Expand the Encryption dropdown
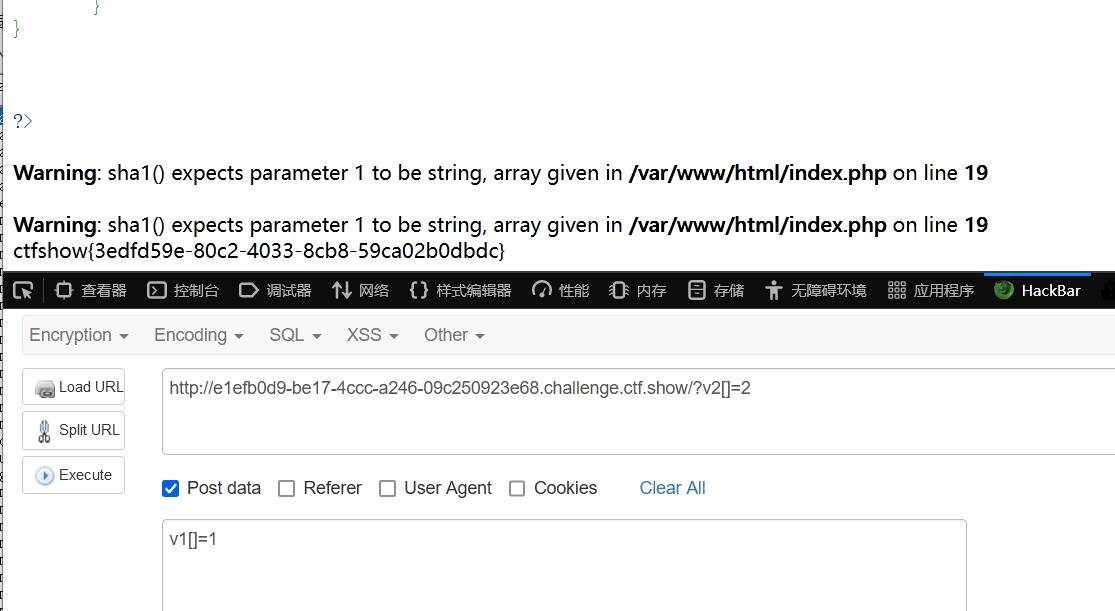 (79, 335)
